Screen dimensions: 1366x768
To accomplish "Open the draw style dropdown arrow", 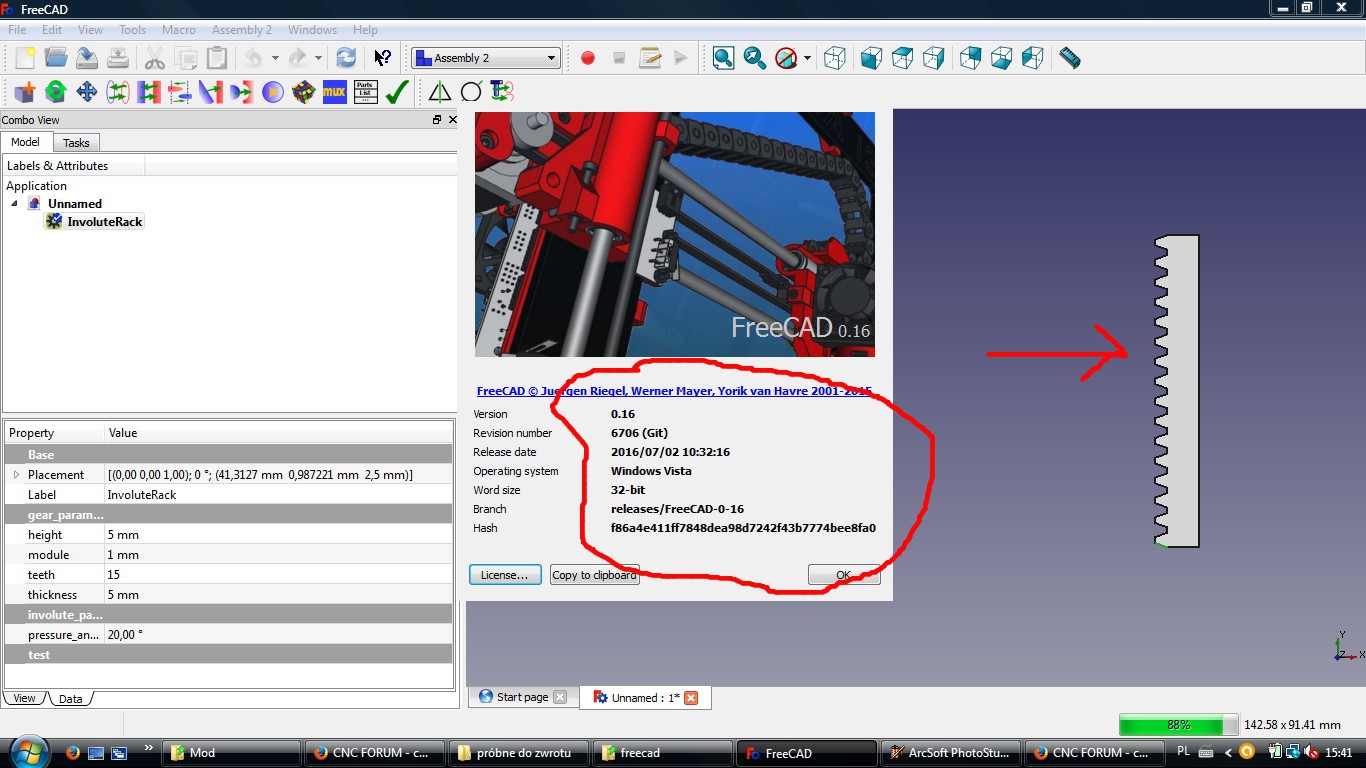I will (807, 58).
